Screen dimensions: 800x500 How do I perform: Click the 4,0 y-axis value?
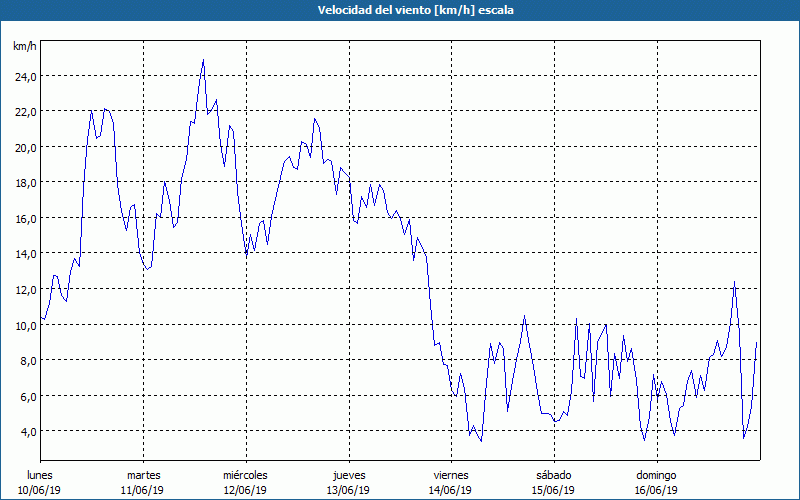[x=28, y=432]
